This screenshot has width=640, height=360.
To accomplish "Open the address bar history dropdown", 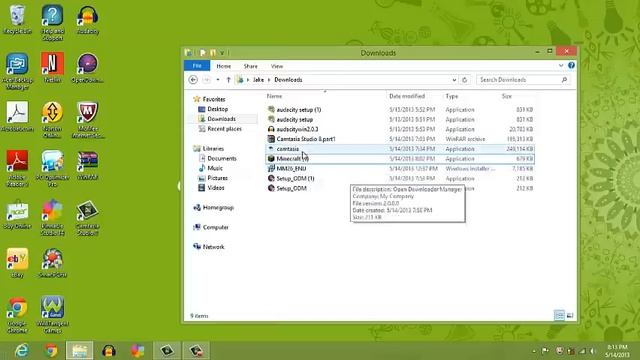I will [x=454, y=80].
